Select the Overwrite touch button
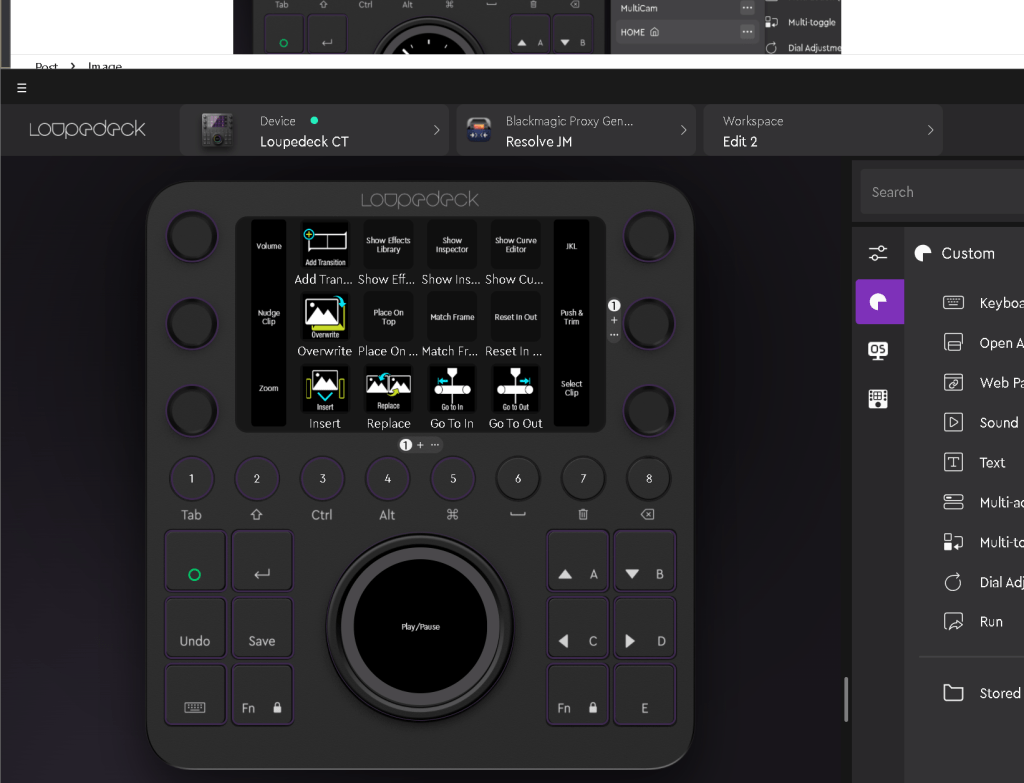 point(325,317)
